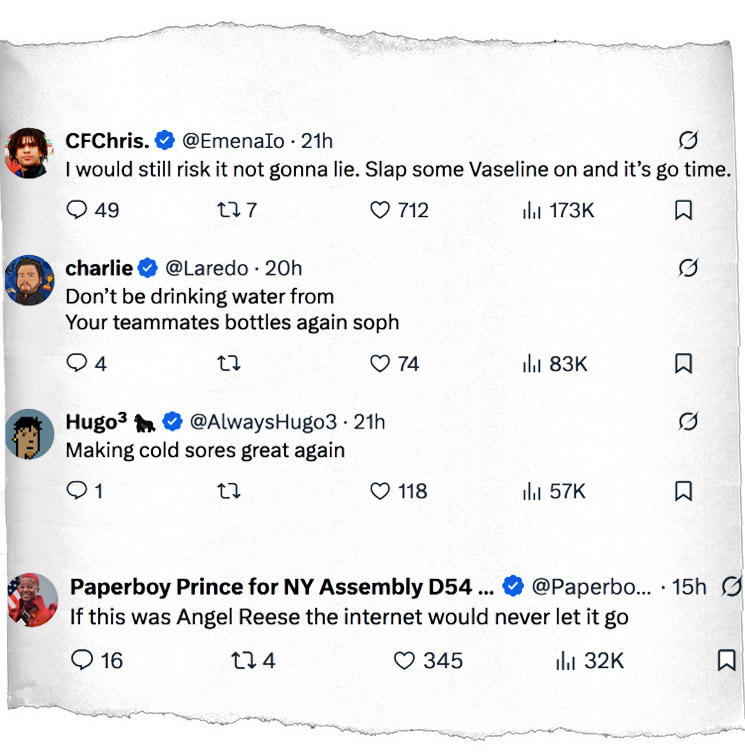Retweet CFChris's tweet with 7 reposts
745x752 pixels.
point(227,210)
